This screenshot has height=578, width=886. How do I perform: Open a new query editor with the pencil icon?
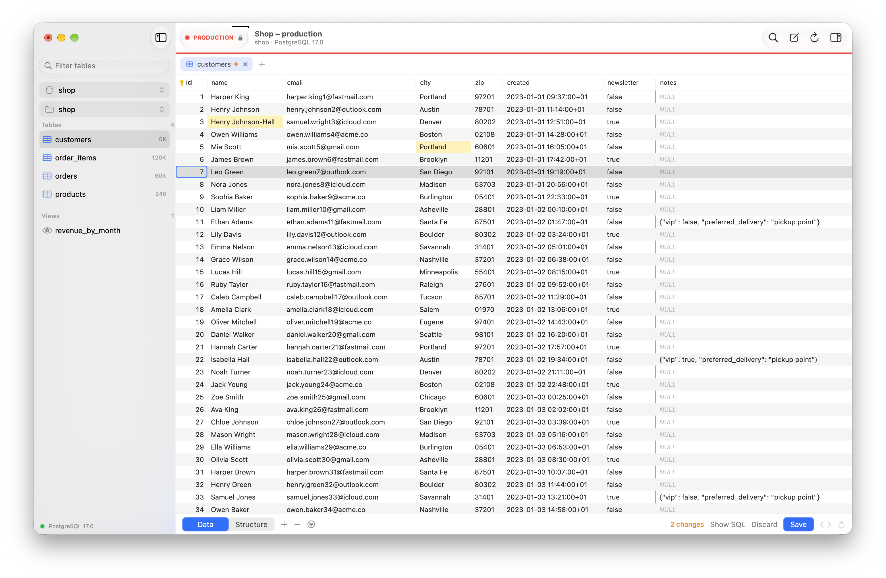coord(794,38)
